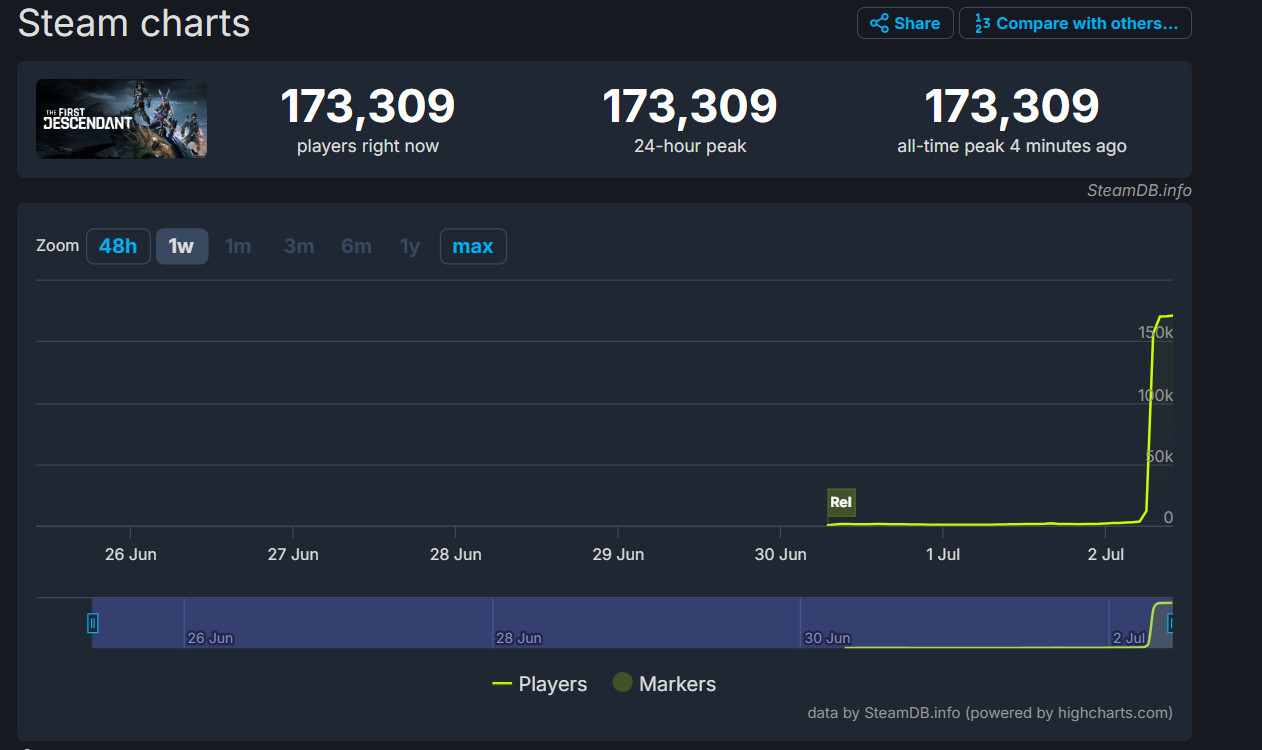Pick the 6m zoom option
This screenshot has width=1262, height=750.
356,246
